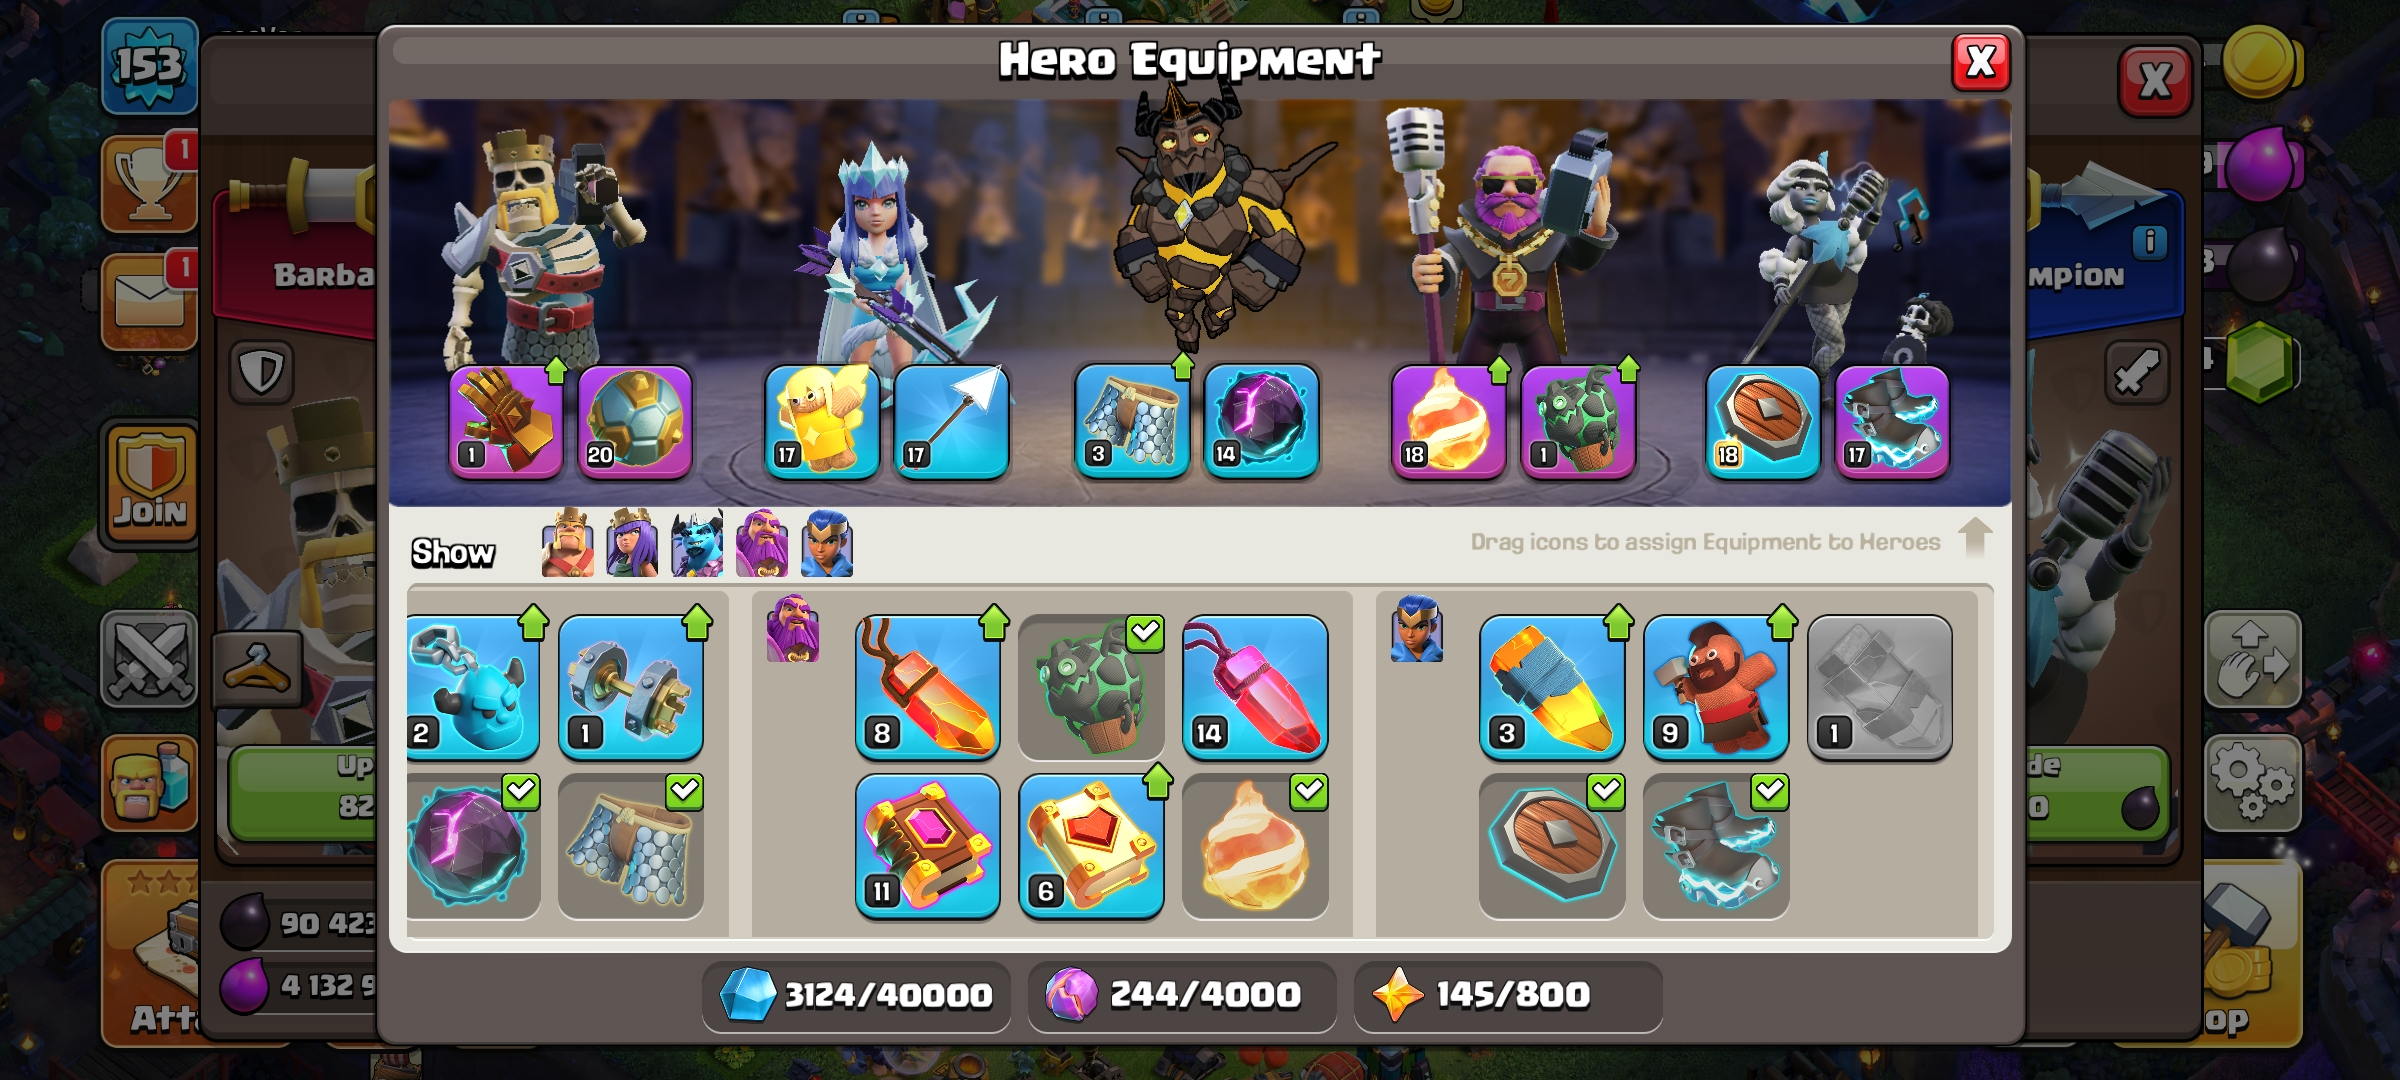This screenshot has height=1080, width=2400.
Task: Select the Hog Rider Puppet level 9
Action: click(1716, 688)
